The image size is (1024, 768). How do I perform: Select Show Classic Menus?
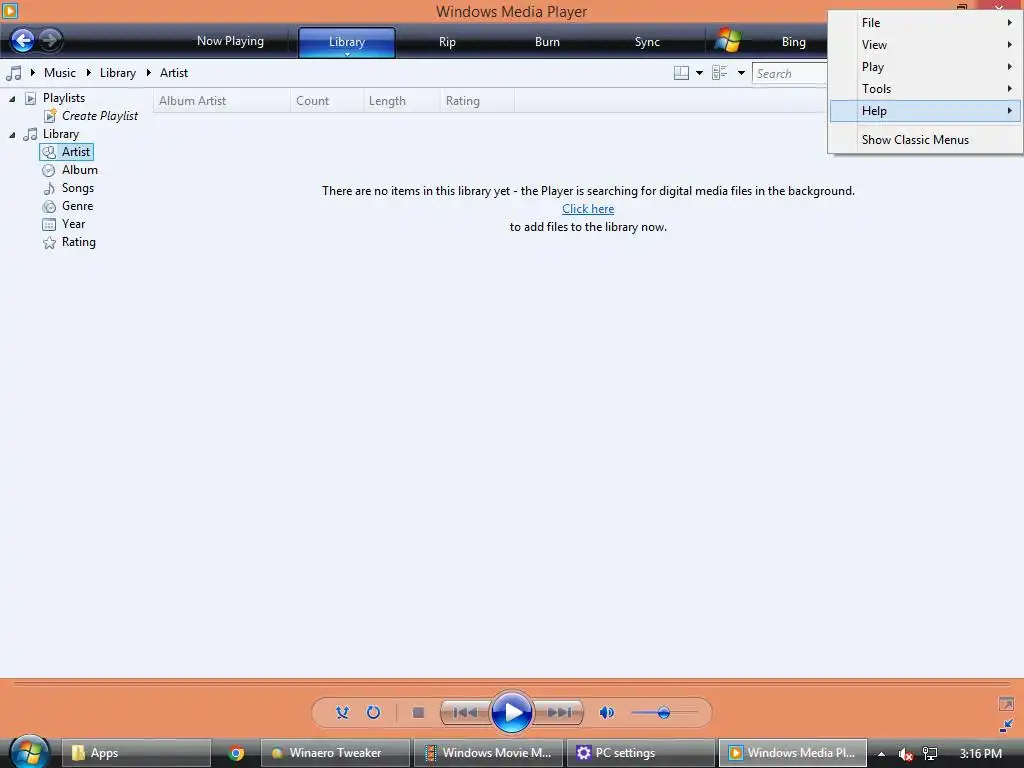tap(925, 140)
